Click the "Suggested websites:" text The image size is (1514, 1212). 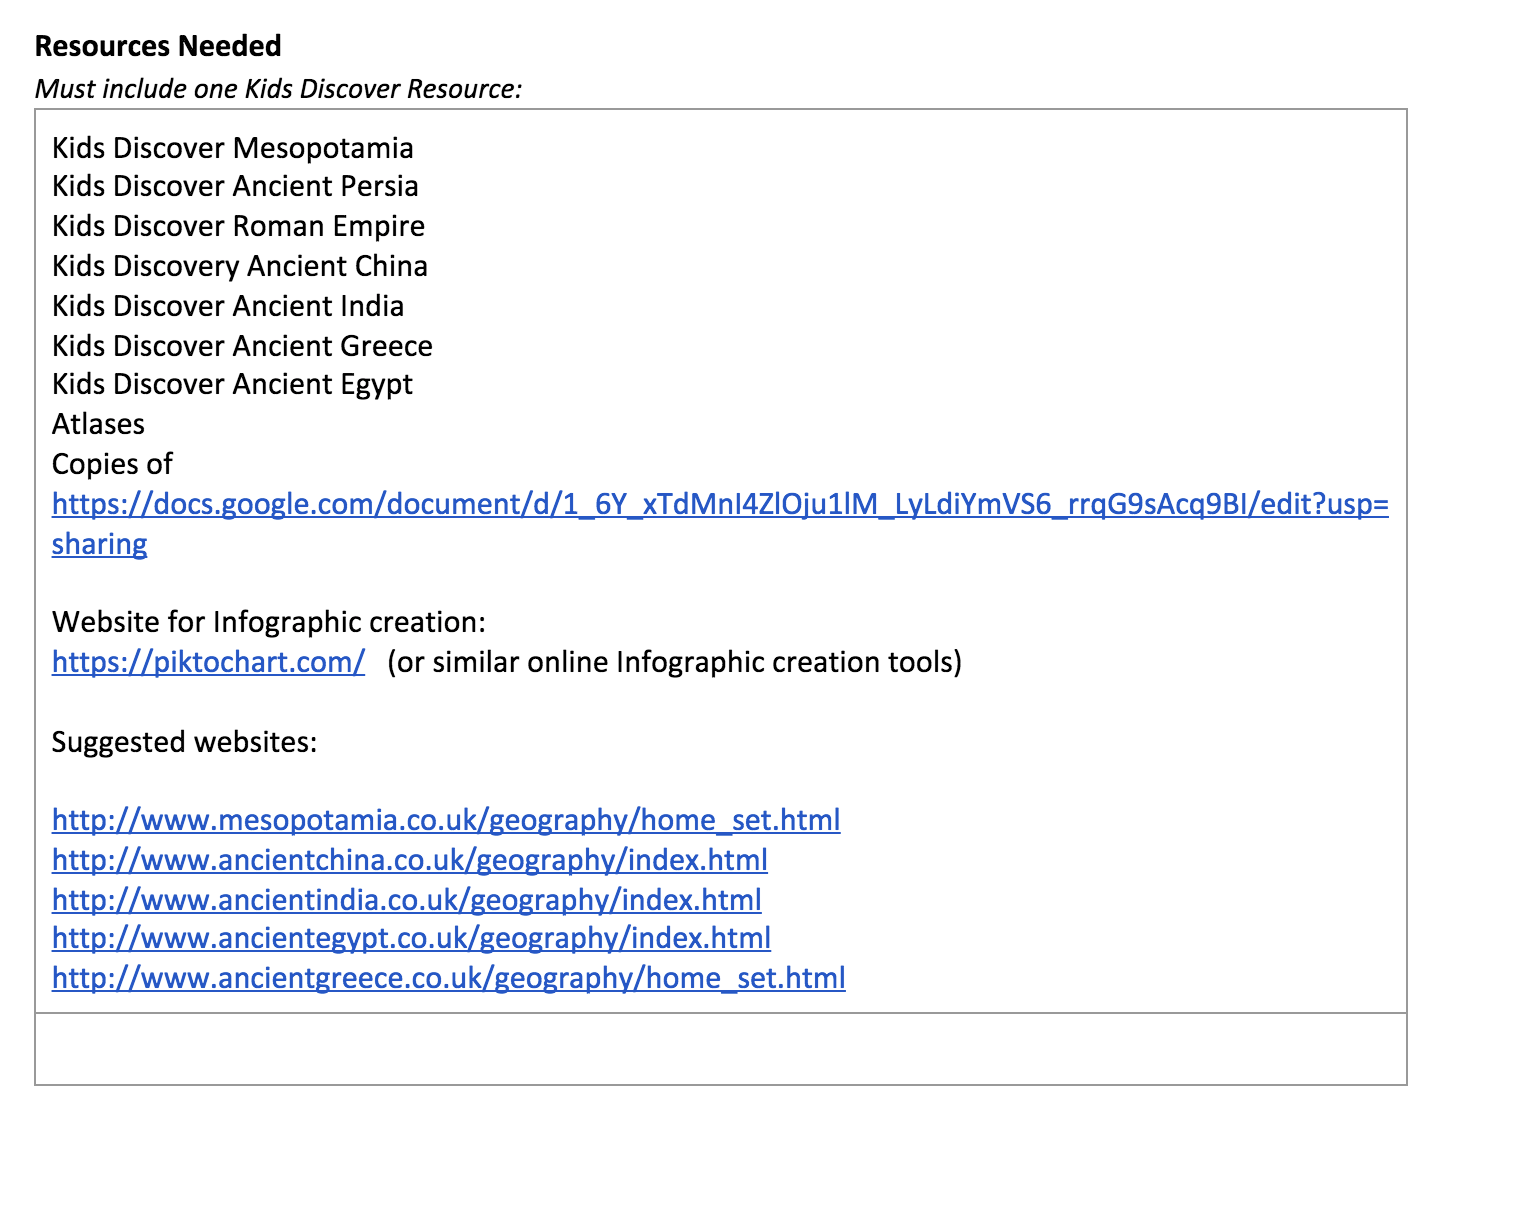coord(184,742)
